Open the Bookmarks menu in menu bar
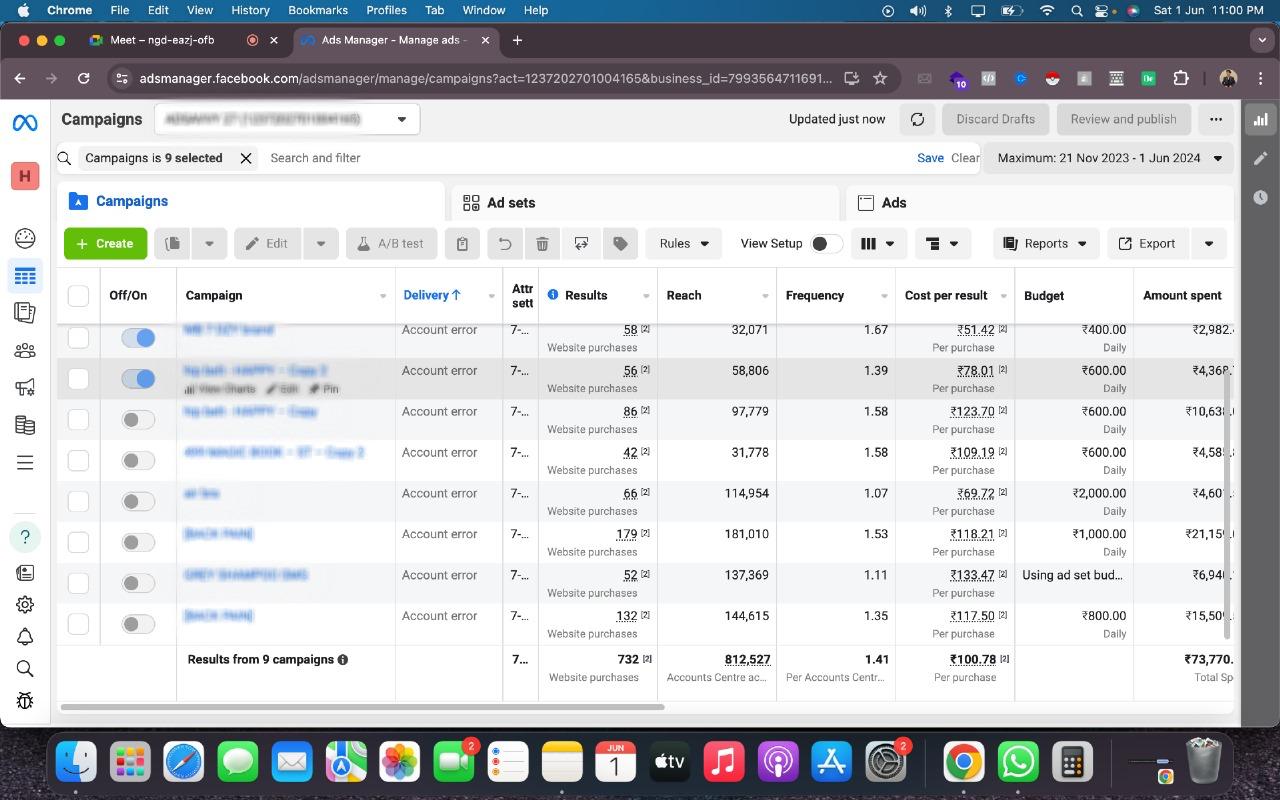 click(x=318, y=10)
